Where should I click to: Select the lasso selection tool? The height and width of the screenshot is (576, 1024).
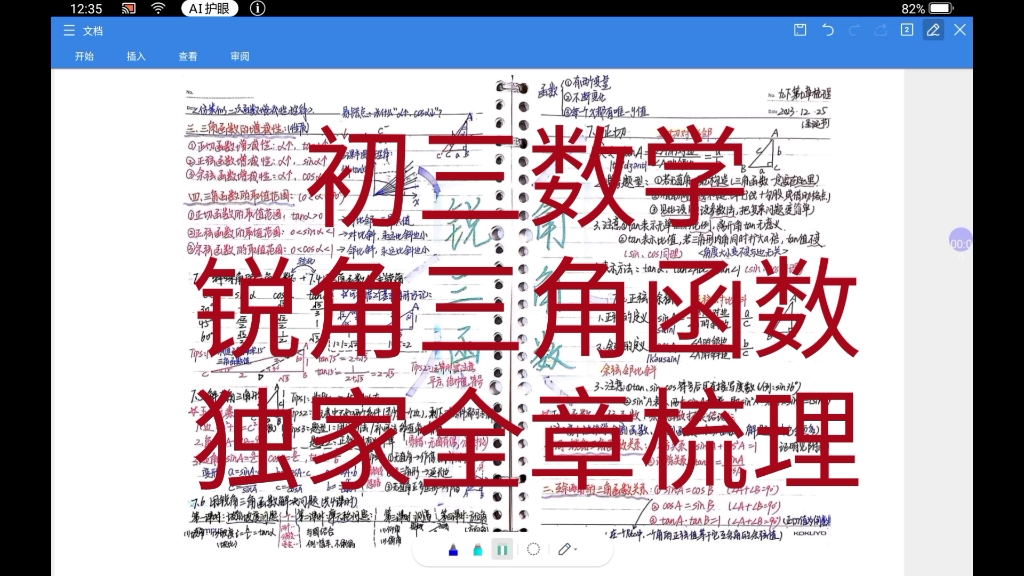click(x=533, y=549)
